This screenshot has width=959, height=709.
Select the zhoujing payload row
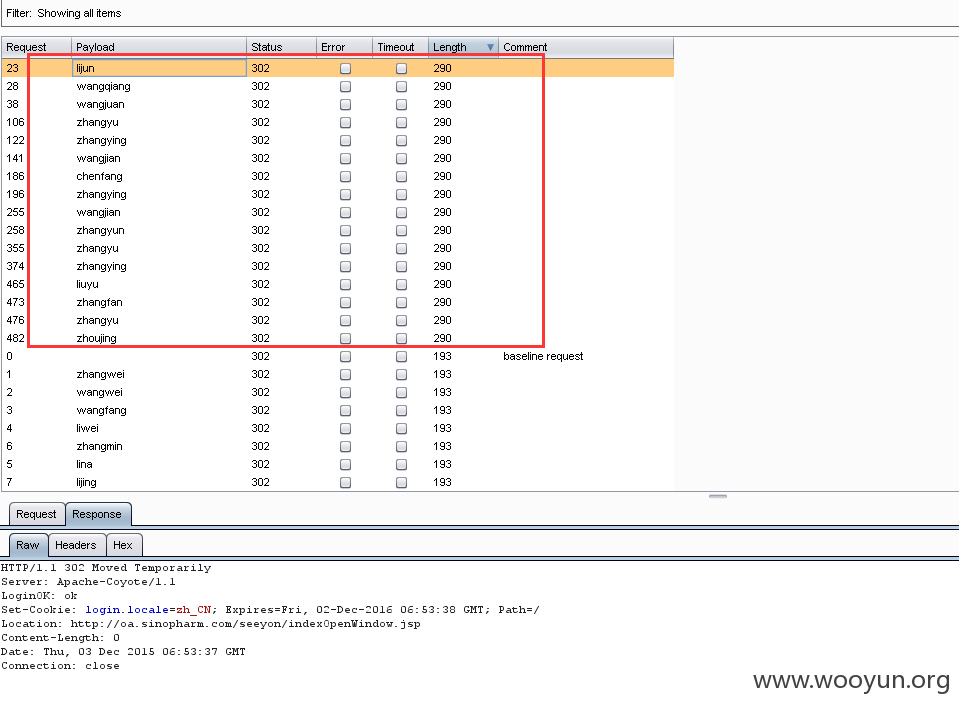pos(338,338)
